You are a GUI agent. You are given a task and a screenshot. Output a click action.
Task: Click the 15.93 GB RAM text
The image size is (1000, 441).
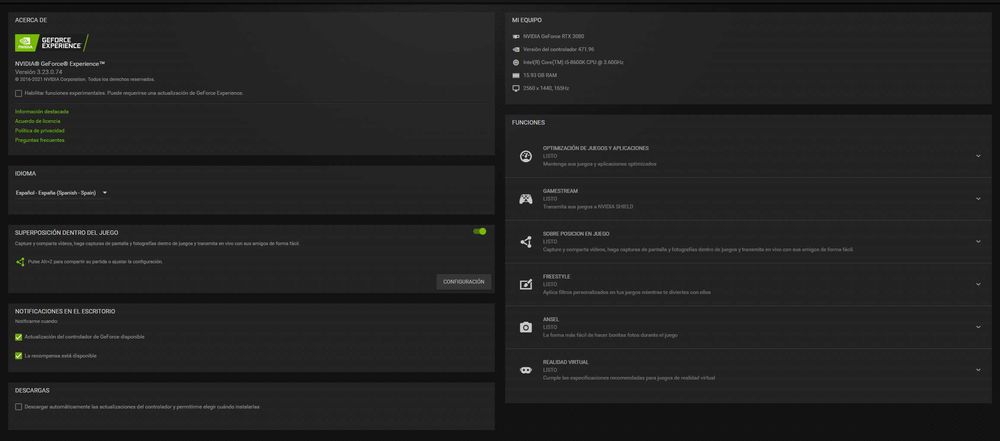[539, 75]
